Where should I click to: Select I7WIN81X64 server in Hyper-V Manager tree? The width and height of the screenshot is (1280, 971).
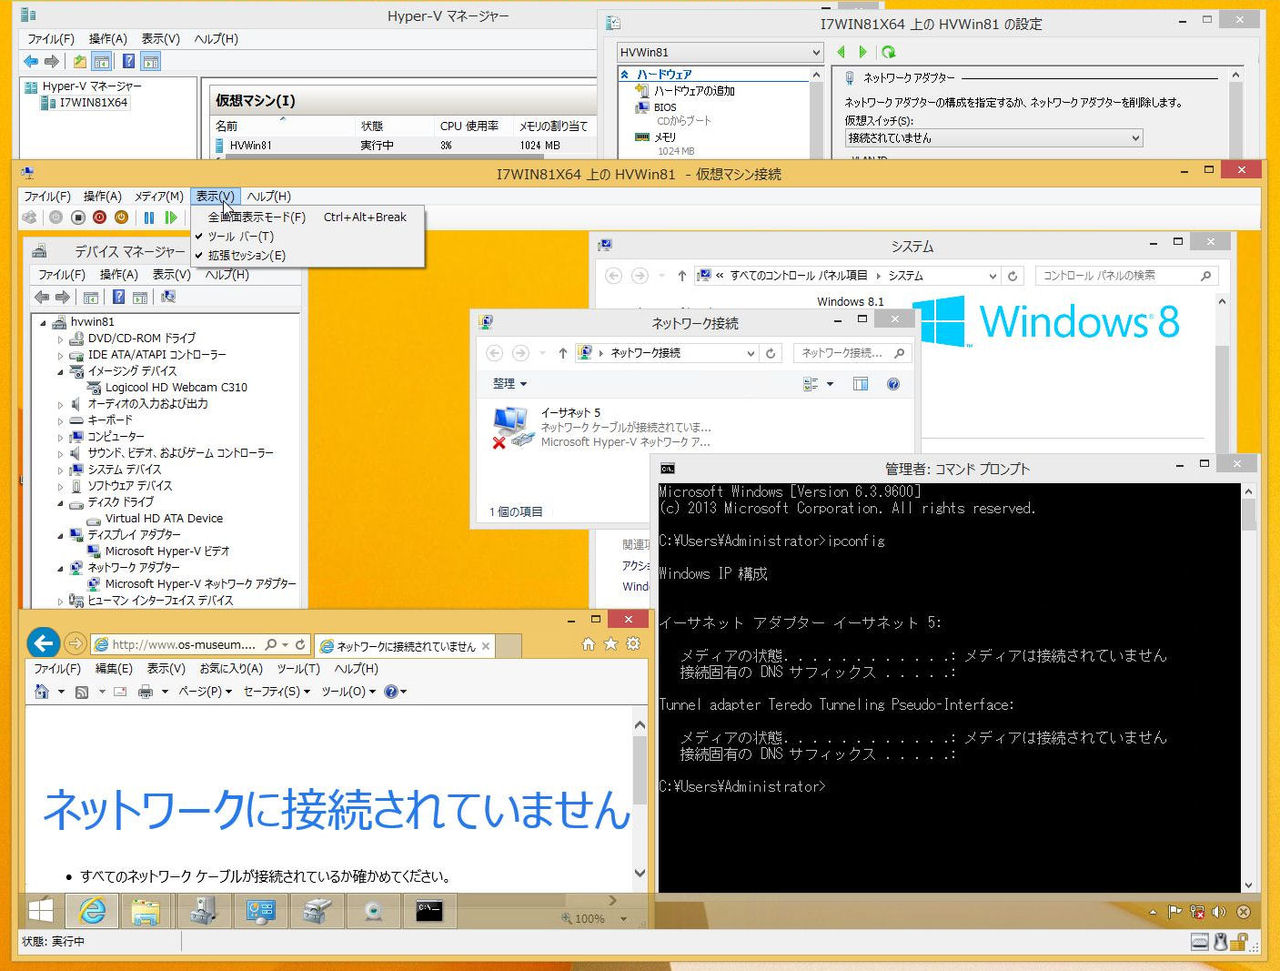(93, 103)
